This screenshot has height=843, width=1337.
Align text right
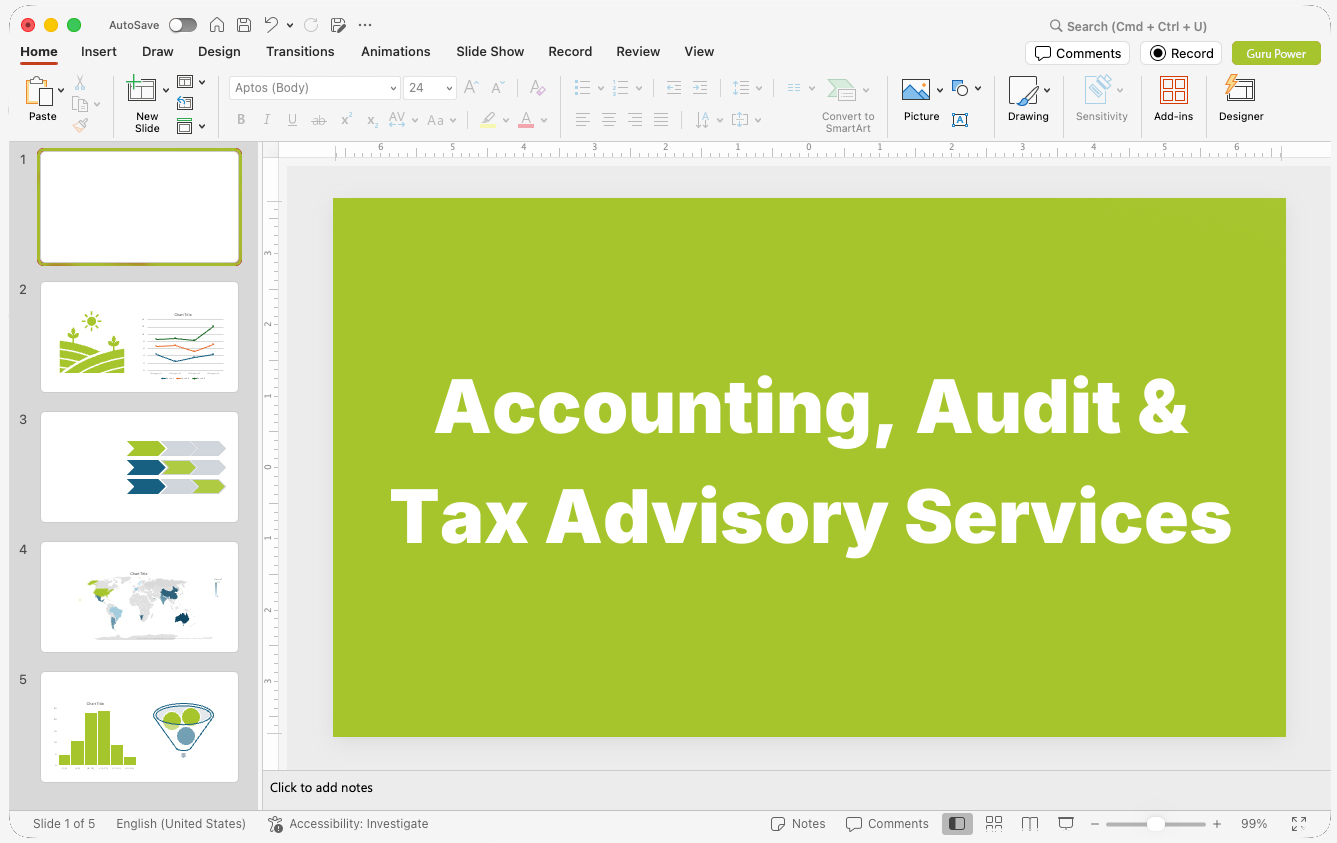(x=635, y=120)
